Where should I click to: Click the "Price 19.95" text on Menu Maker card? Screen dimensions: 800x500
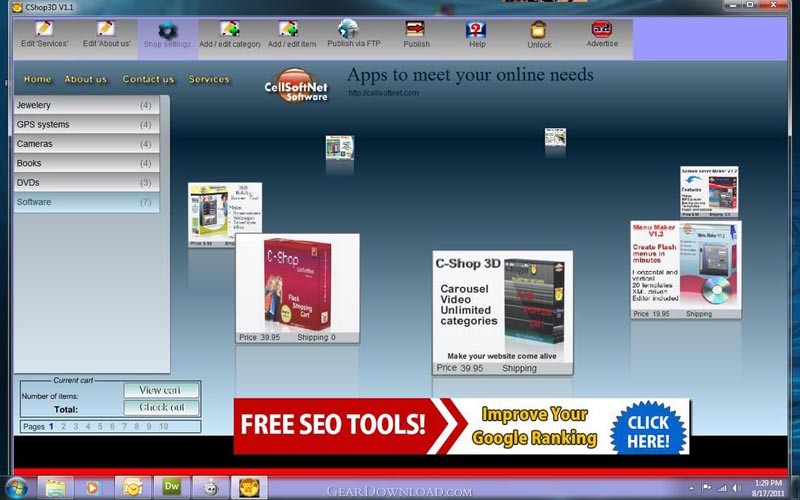click(651, 314)
